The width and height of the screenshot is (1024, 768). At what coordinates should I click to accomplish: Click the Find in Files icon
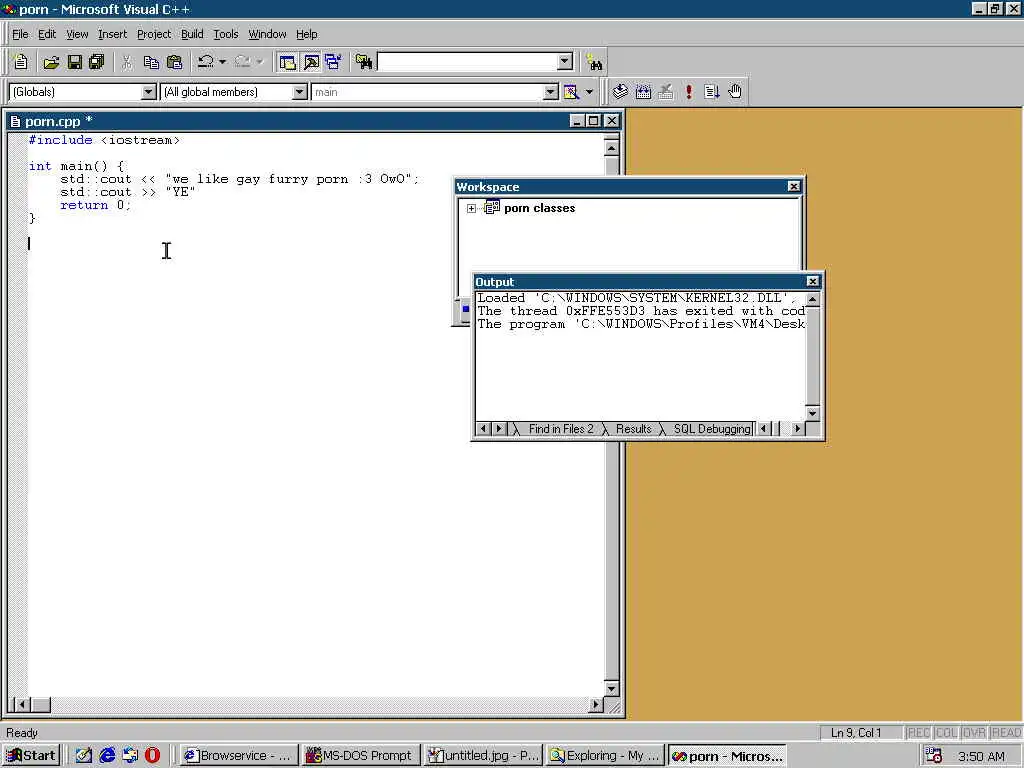point(364,62)
